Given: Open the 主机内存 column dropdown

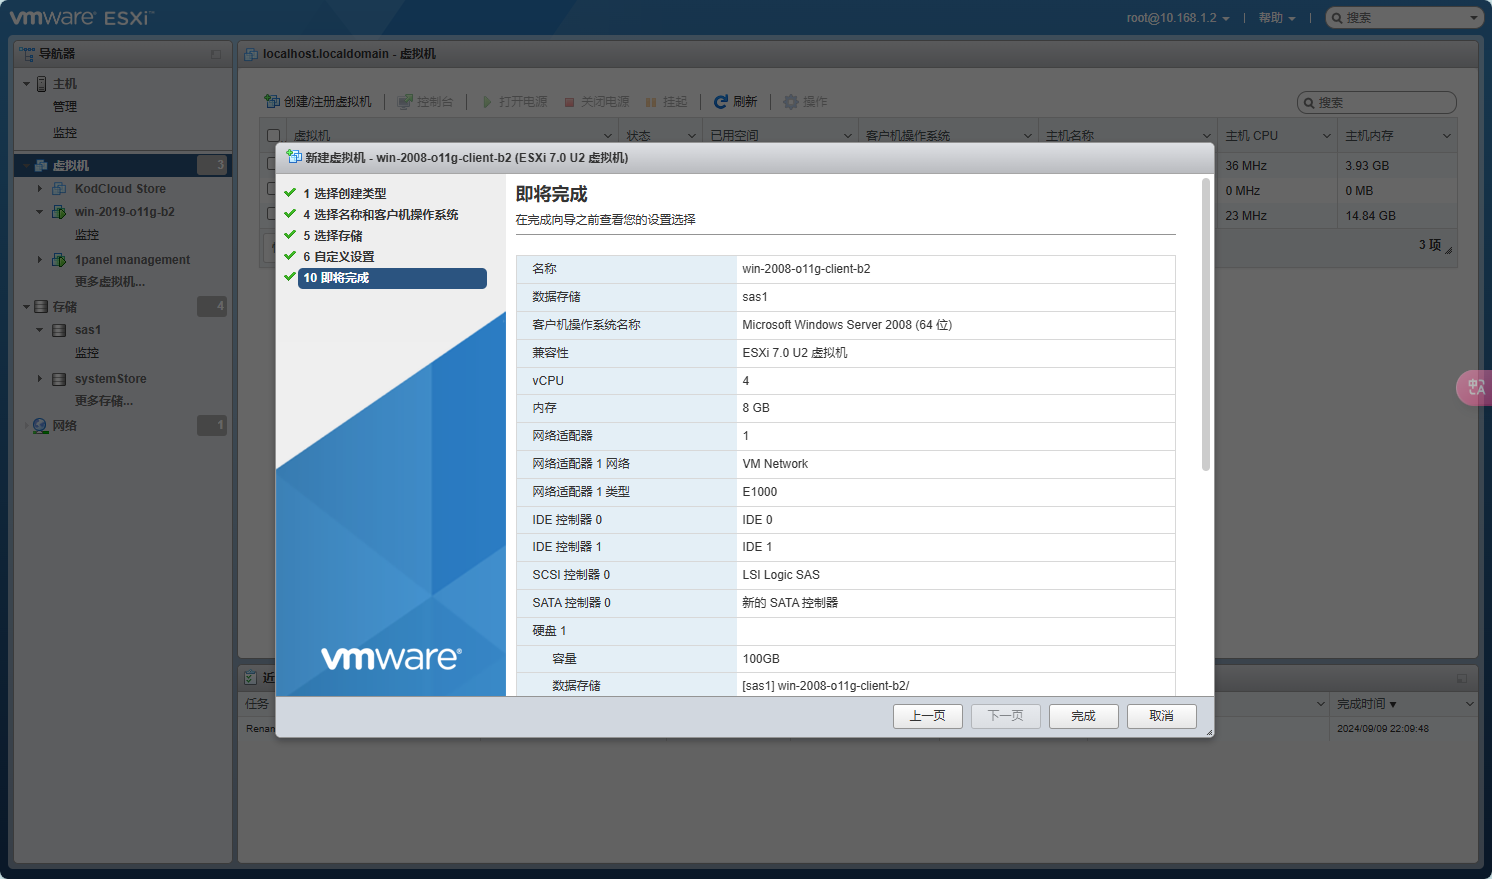Looking at the screenshot, I should point(1447,136).
